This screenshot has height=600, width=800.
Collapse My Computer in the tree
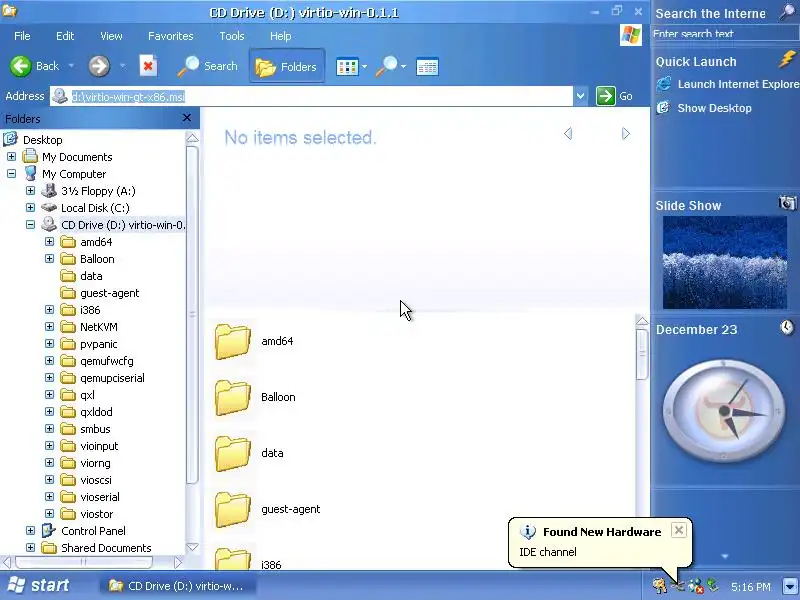click(x=12, y=173)
